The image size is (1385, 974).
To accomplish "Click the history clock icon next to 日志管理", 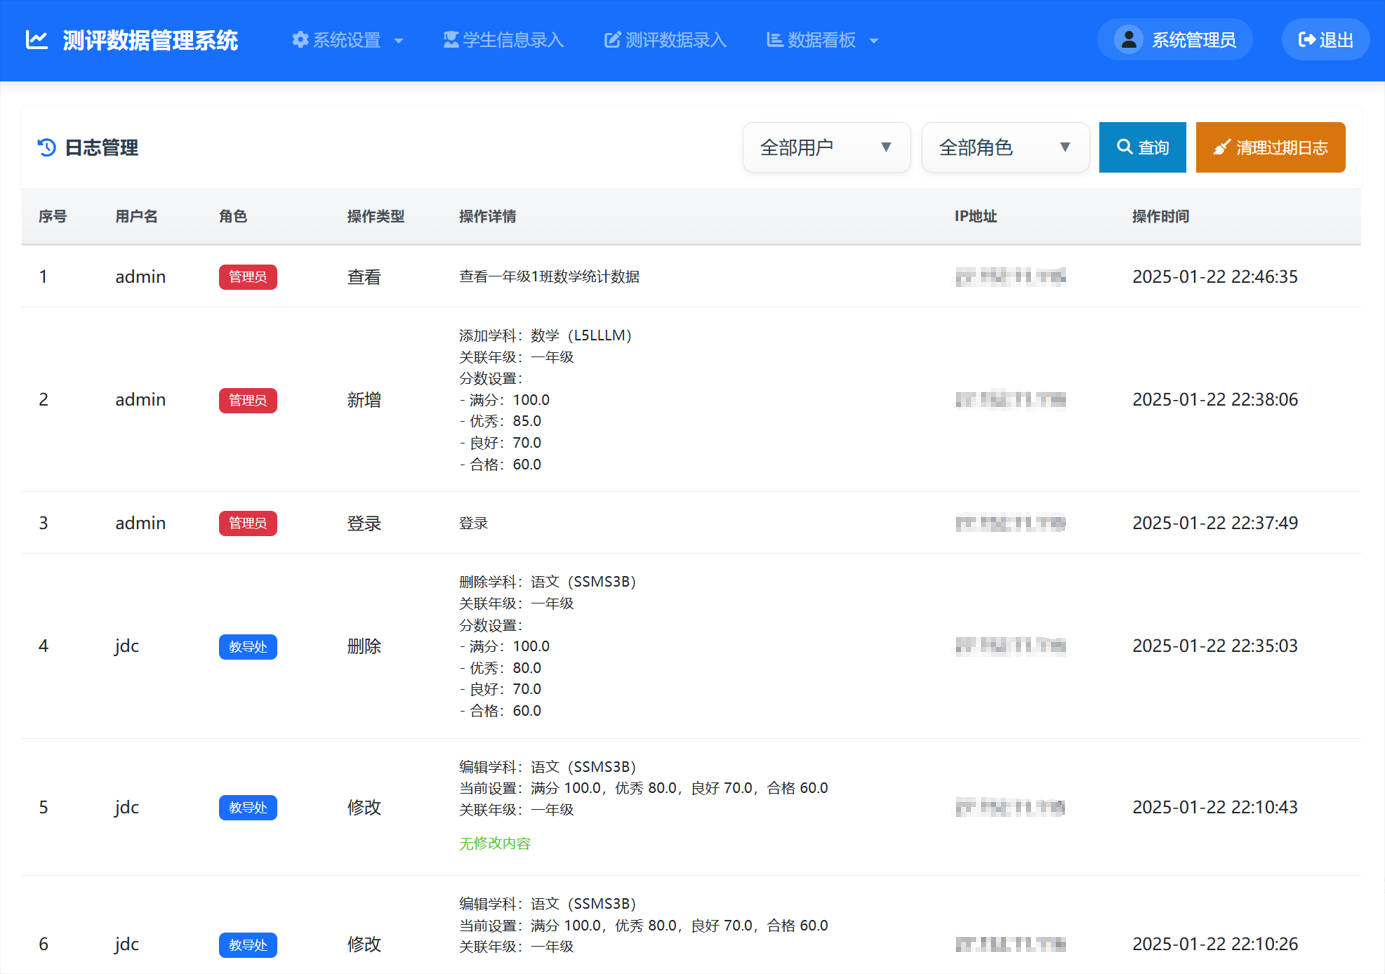I will 45,147.
